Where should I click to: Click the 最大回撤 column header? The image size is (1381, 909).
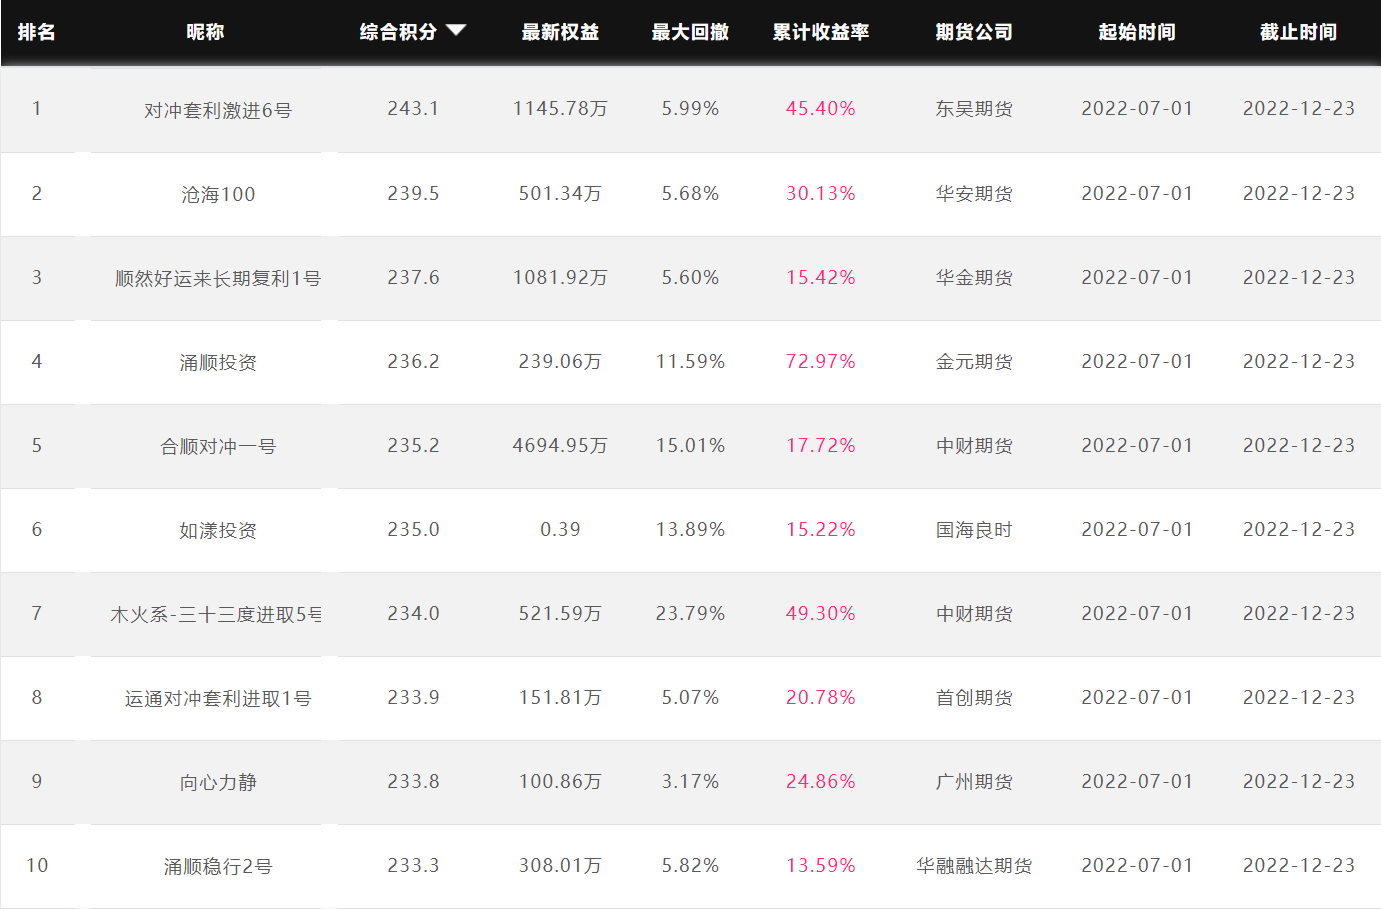(x=690, y=32)
